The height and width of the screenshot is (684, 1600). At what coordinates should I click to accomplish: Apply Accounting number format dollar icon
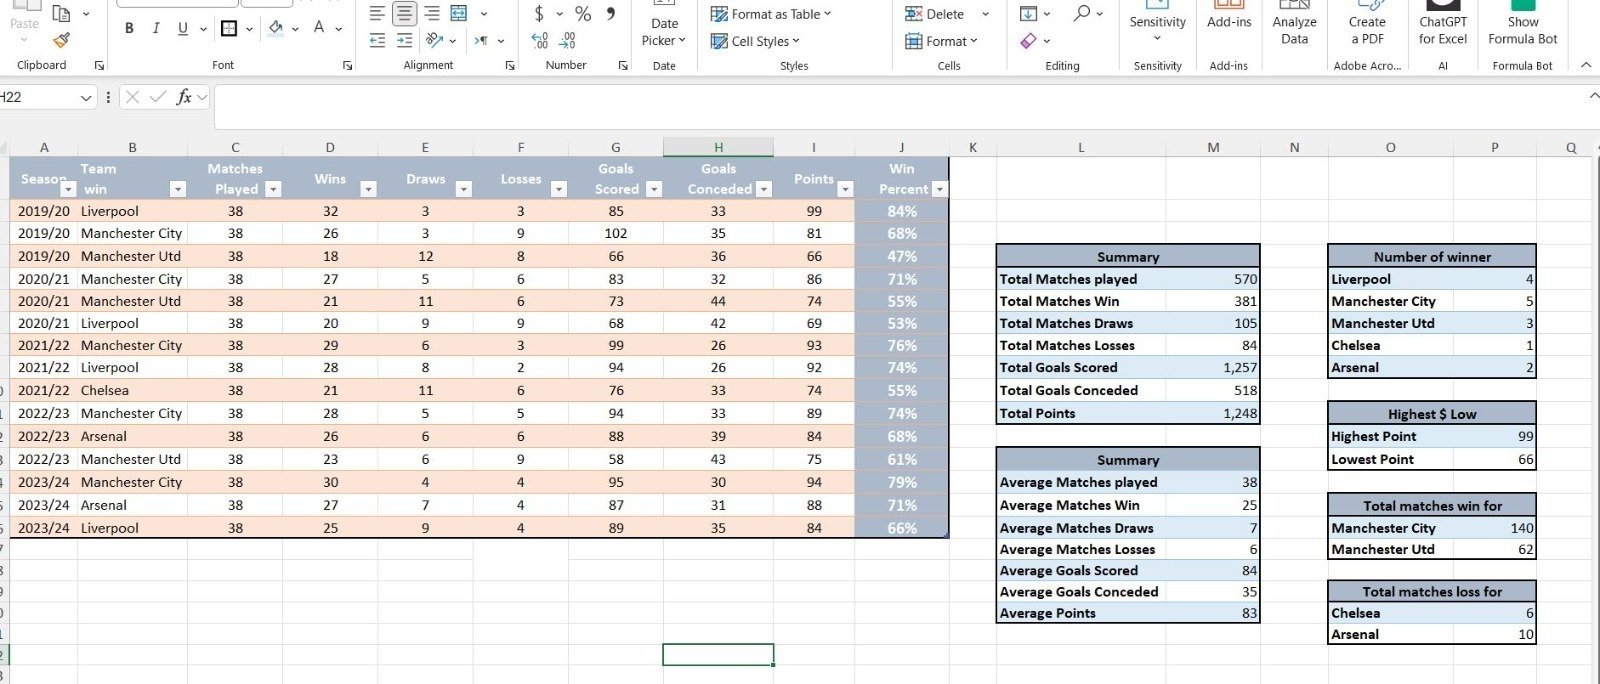point(539,14)
